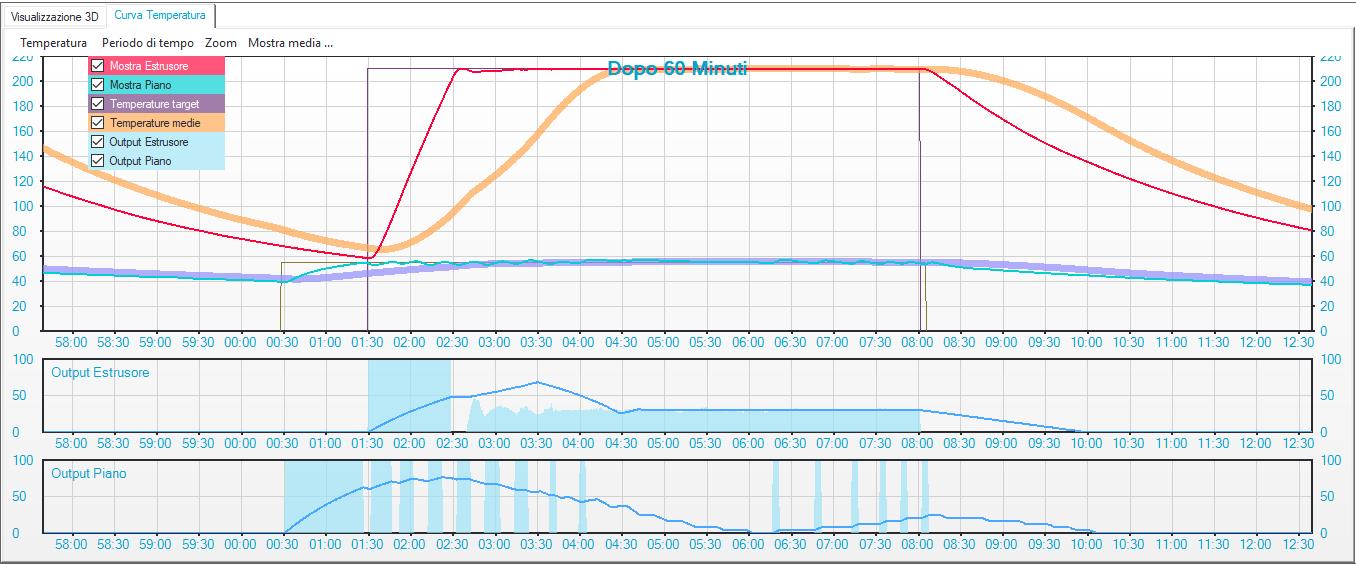Screen dimensions: 1356x564
Task: Toggle the Output Piano checkbox
Action: point(98,161)
